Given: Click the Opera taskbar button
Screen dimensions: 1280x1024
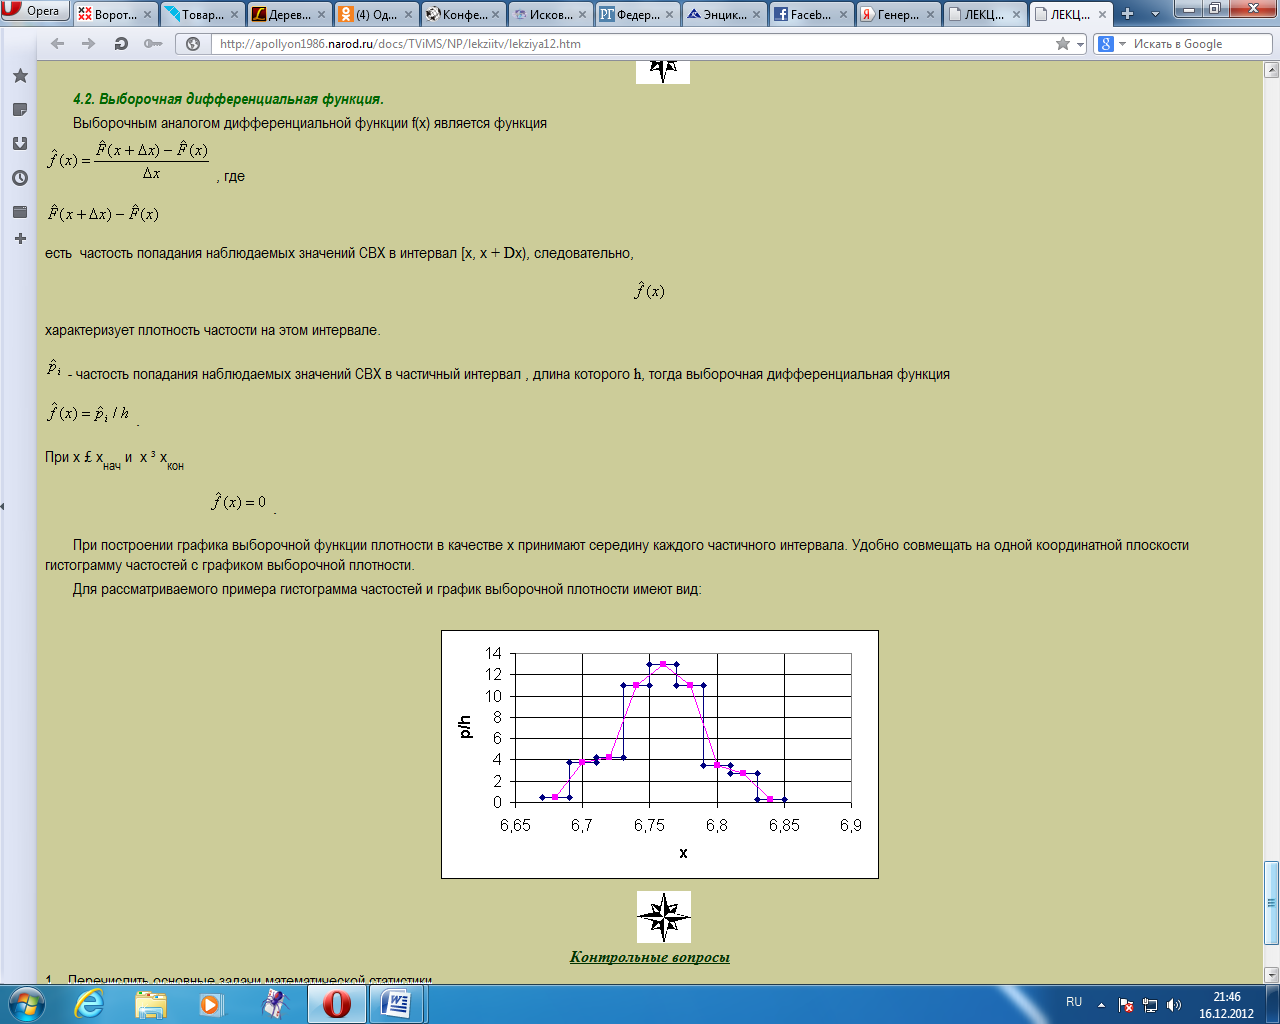Looking at the screenshot, I should coord(337,1003).
